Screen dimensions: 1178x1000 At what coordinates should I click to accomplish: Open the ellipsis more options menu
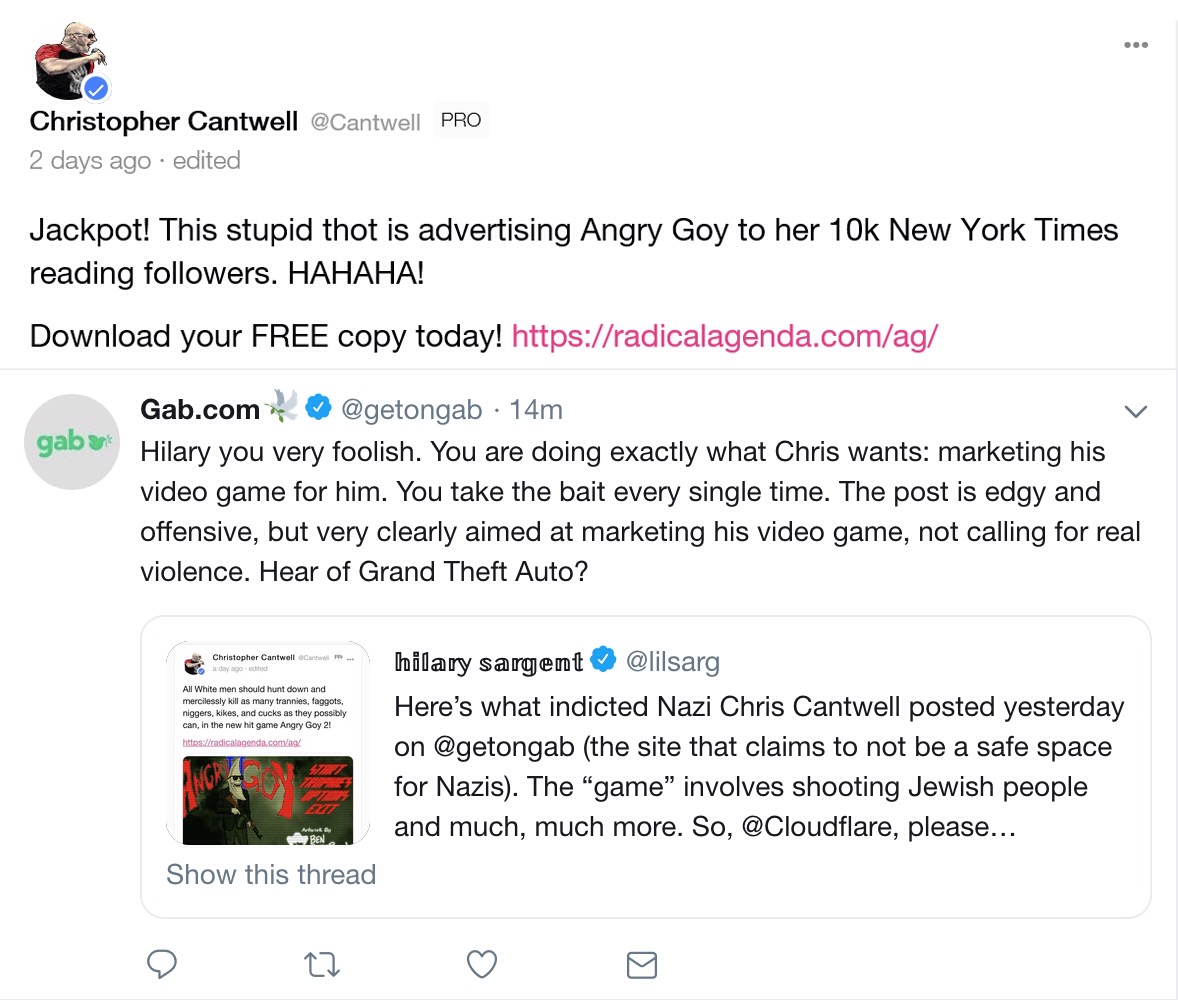coord(1135,44)
